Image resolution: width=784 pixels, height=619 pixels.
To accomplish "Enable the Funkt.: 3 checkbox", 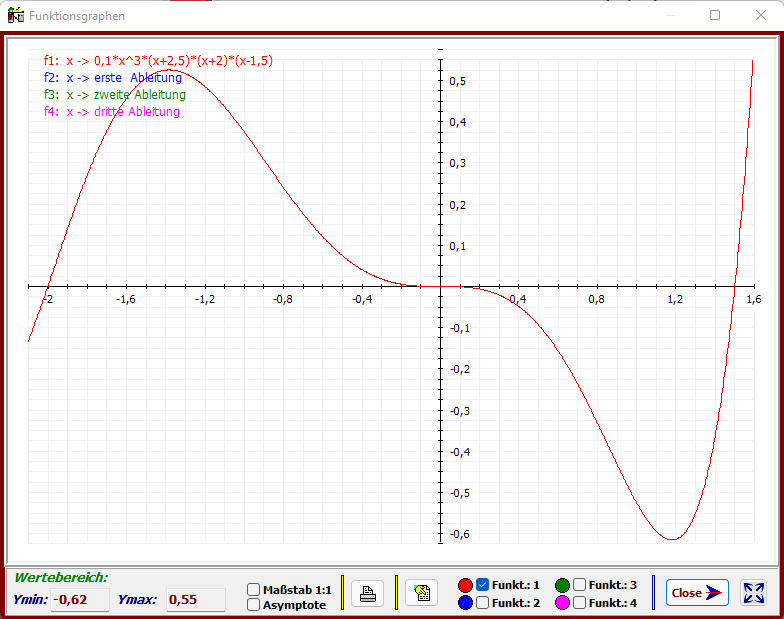I will [580, 585].
